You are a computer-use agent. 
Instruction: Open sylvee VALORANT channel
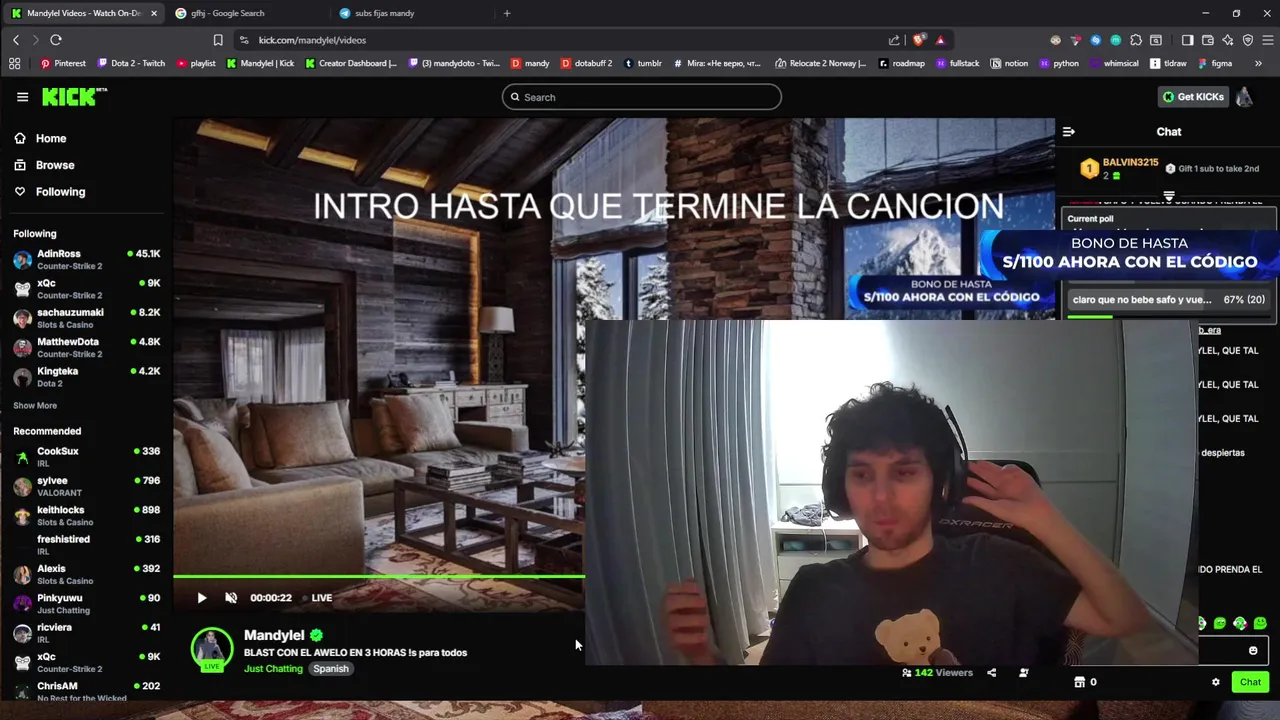(x=86, y=486)
